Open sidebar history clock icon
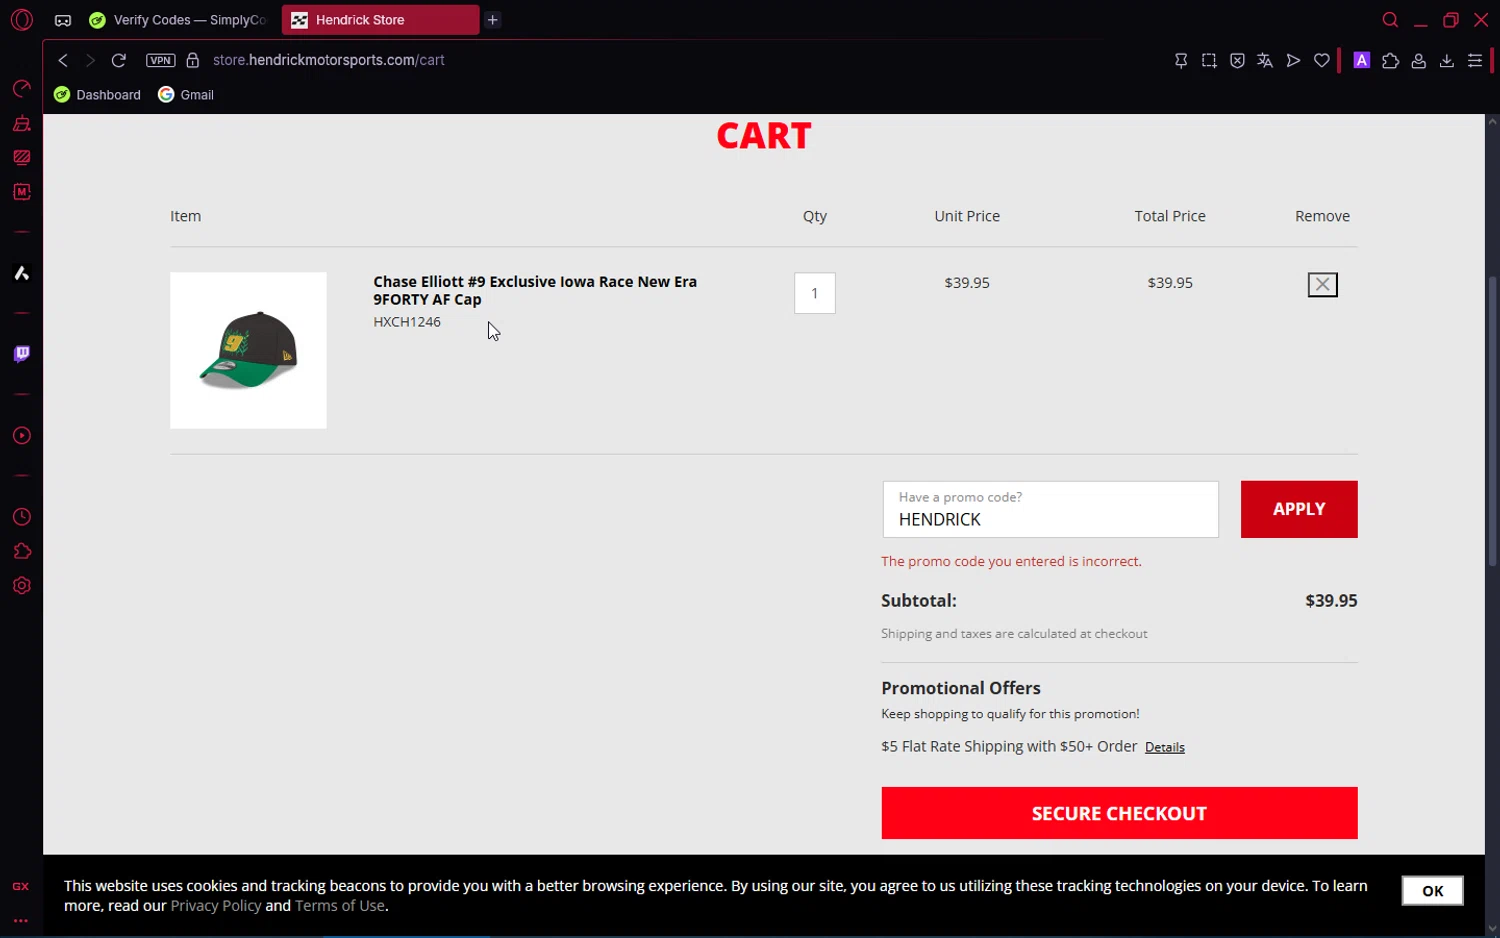The image size is (1500, 938). click(22, 517)
